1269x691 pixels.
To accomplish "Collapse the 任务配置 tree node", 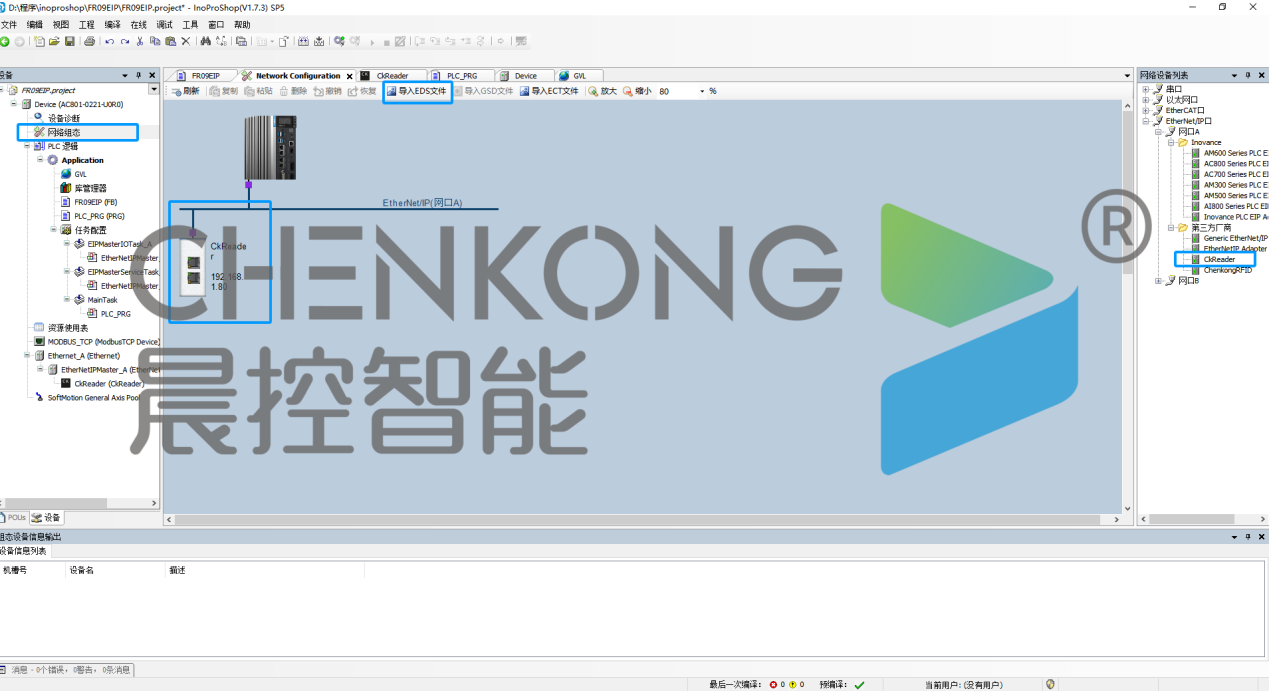I will pyautogui.click(x=53, y=229).
